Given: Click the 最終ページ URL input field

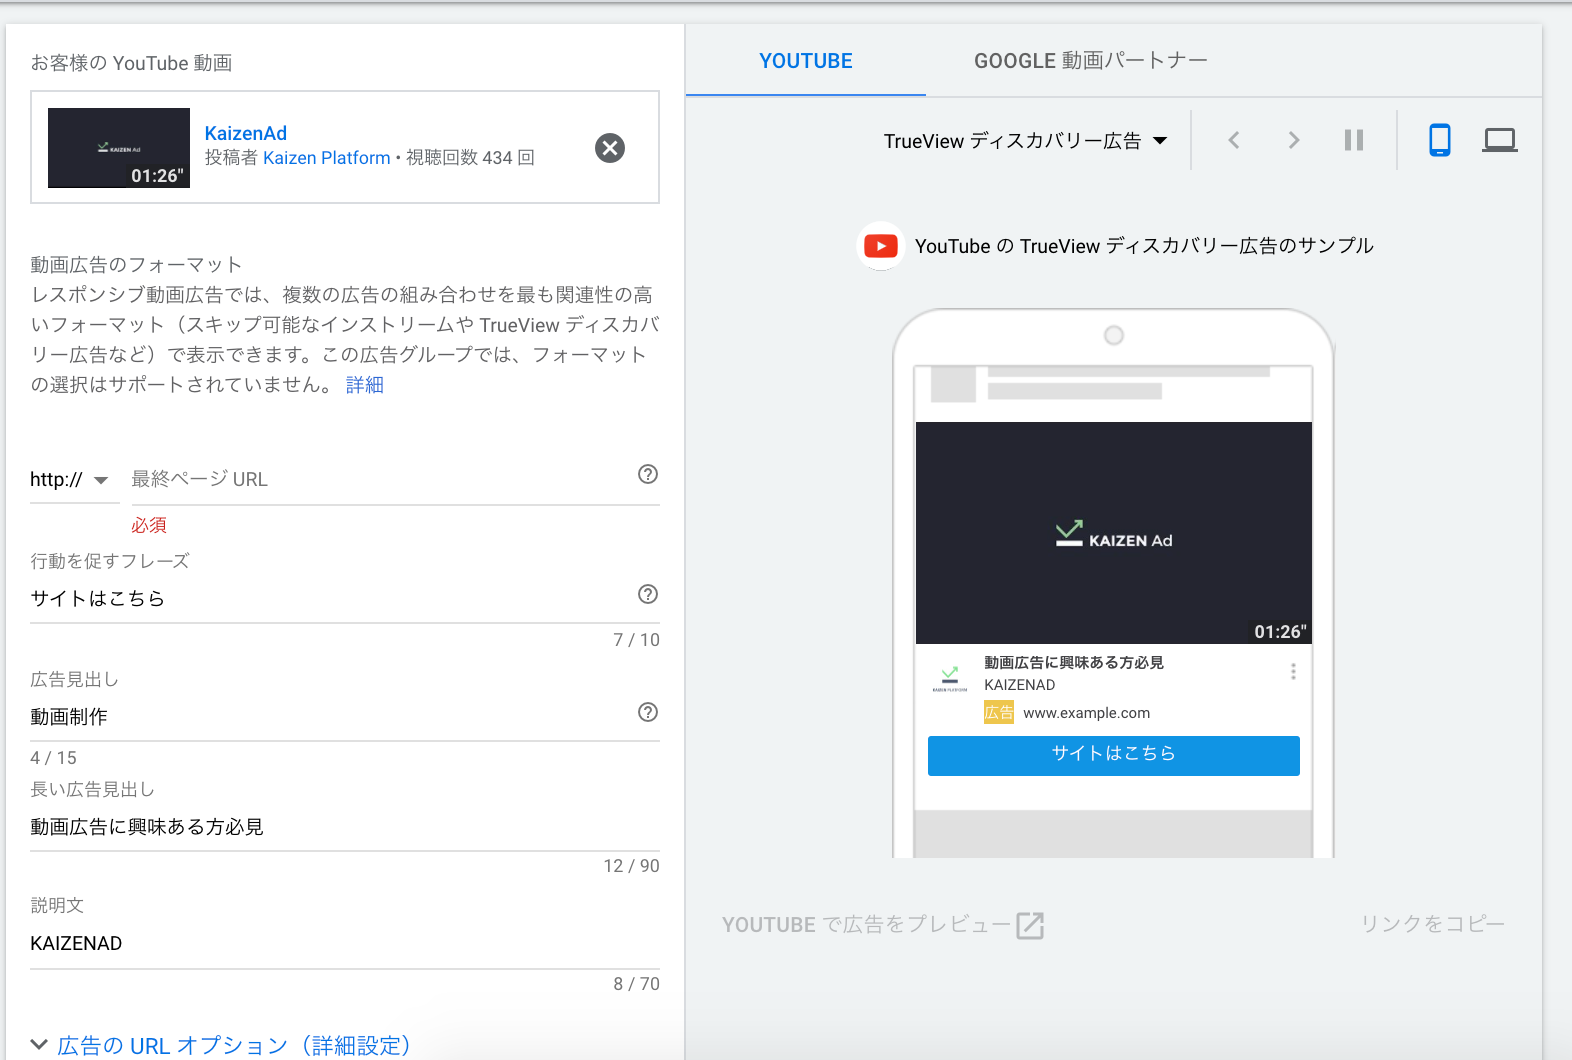Looking at the screenshot, I should pos(380,480).
